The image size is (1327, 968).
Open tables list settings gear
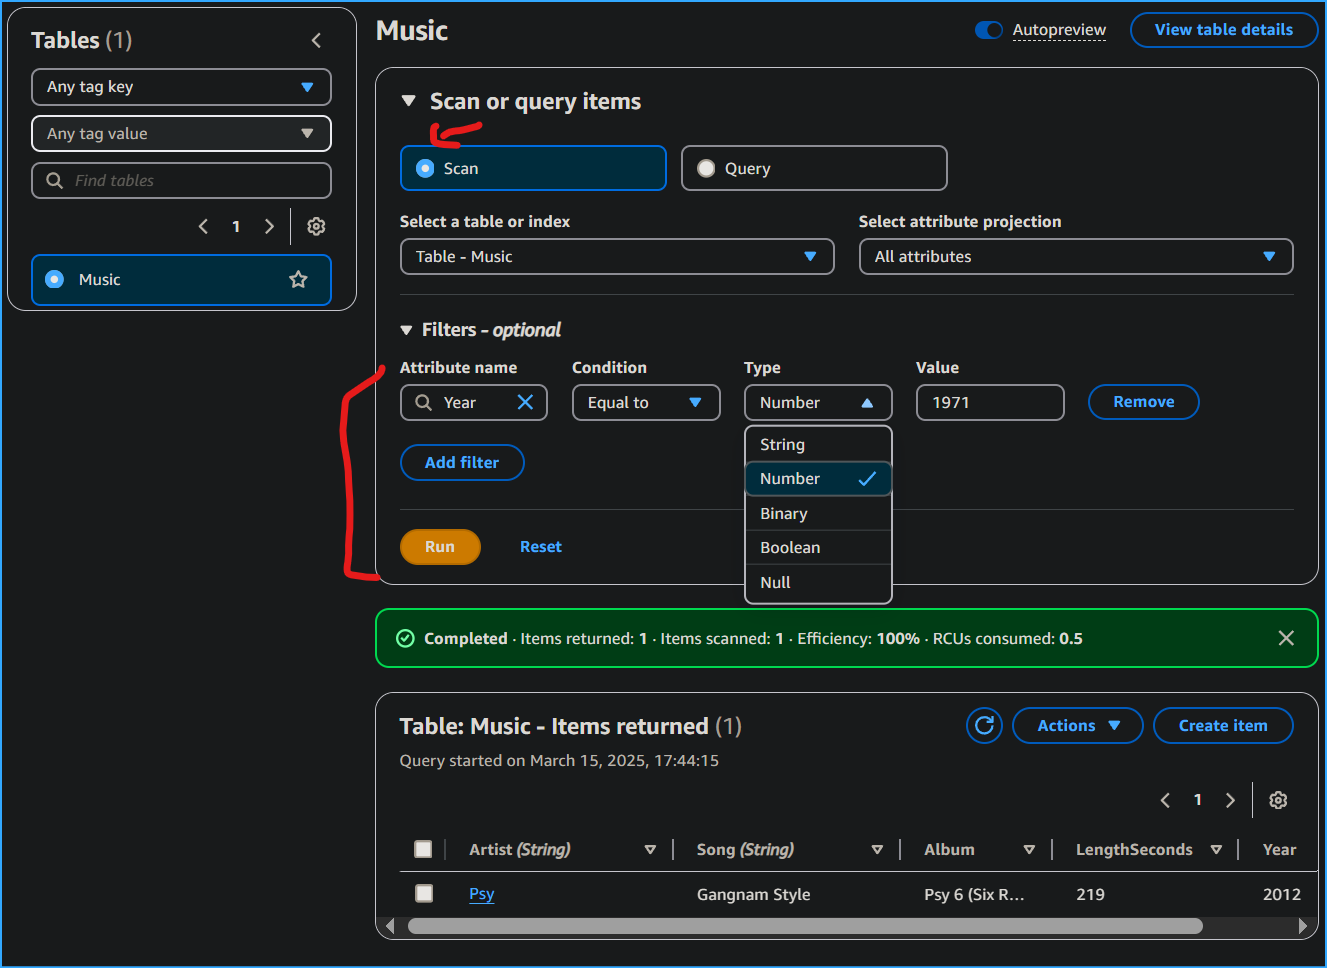click(x=316, y=227)
